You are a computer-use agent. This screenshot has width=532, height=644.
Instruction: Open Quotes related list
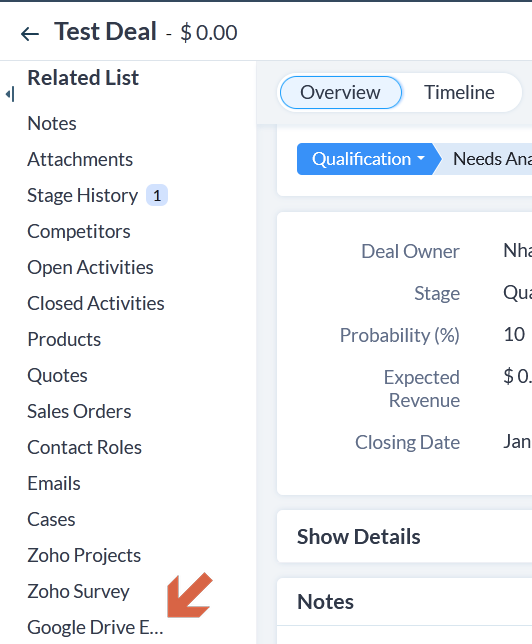(x=58, y=375)
